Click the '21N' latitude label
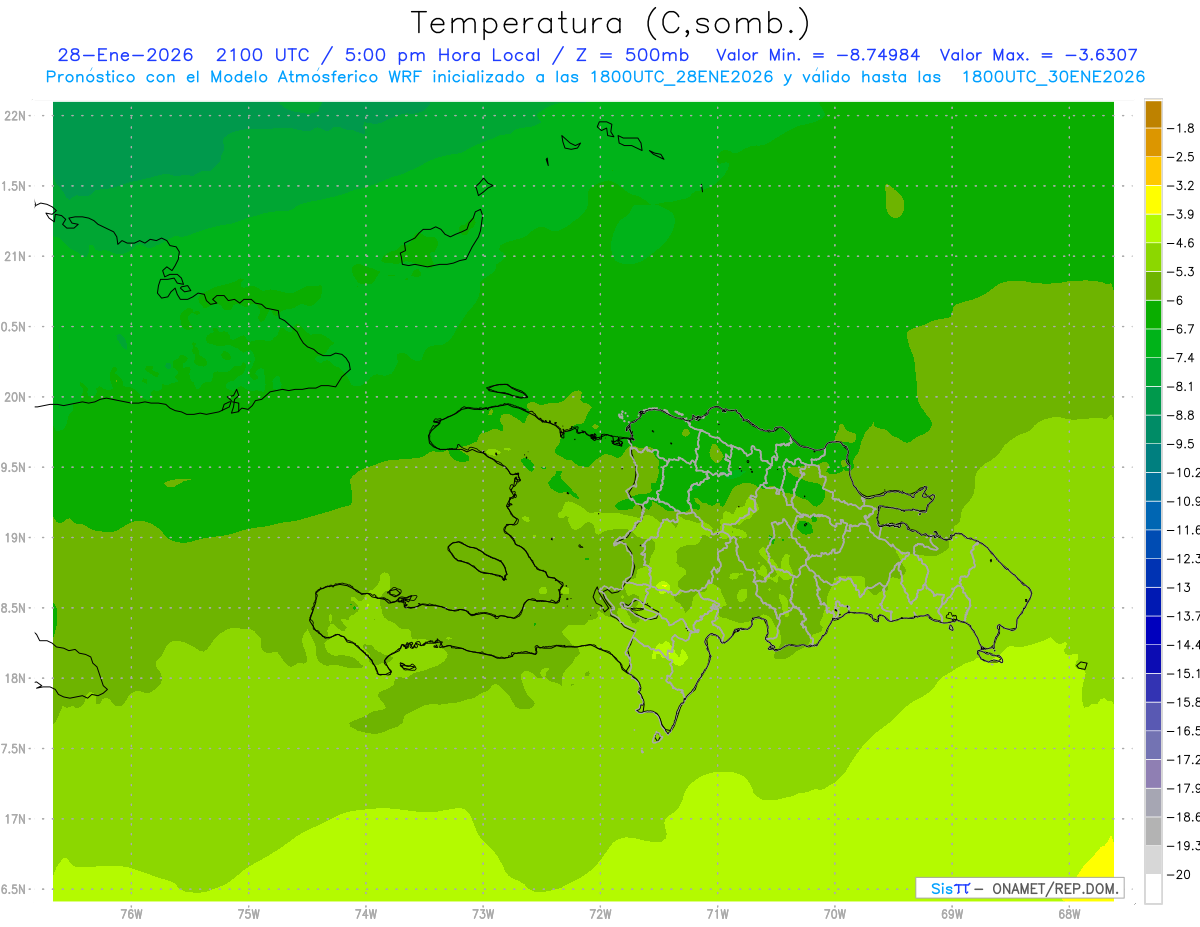This screenshot has height=927, width=1200. tap(16, 256)
